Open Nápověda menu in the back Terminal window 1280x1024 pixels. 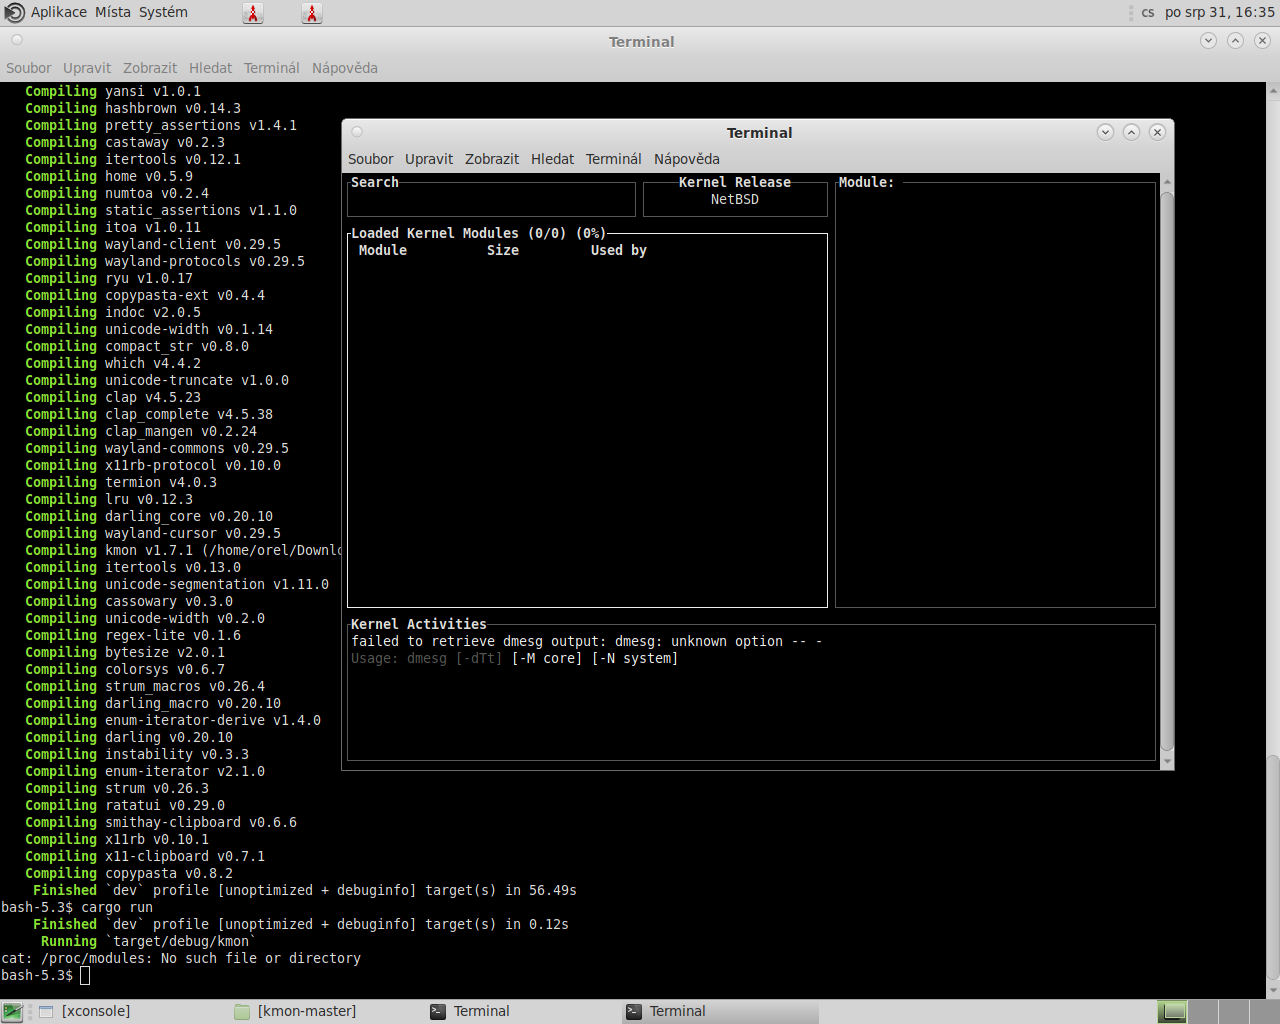click(x=345, y=68)
